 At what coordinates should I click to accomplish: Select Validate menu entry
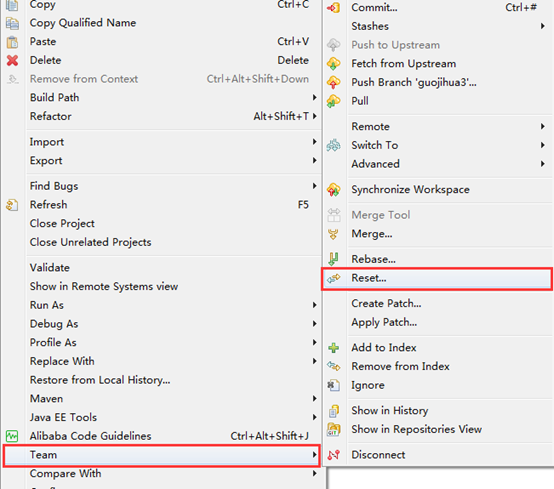click(49, 268)
